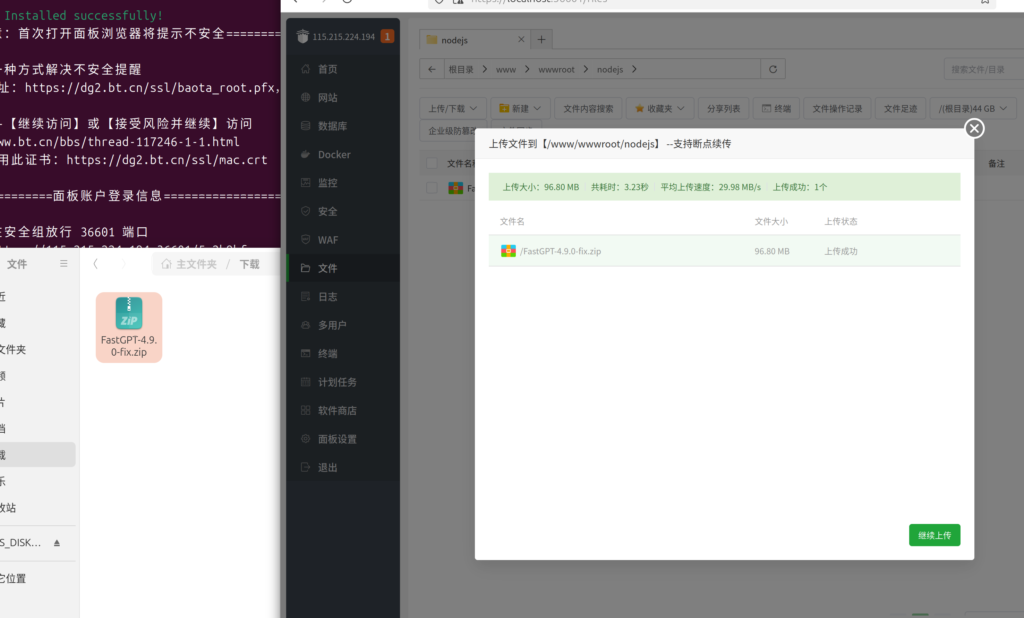Open the 首页 home icon in panel sidebar
This screenshot has height=618, width=1024.
click(305, 69)
